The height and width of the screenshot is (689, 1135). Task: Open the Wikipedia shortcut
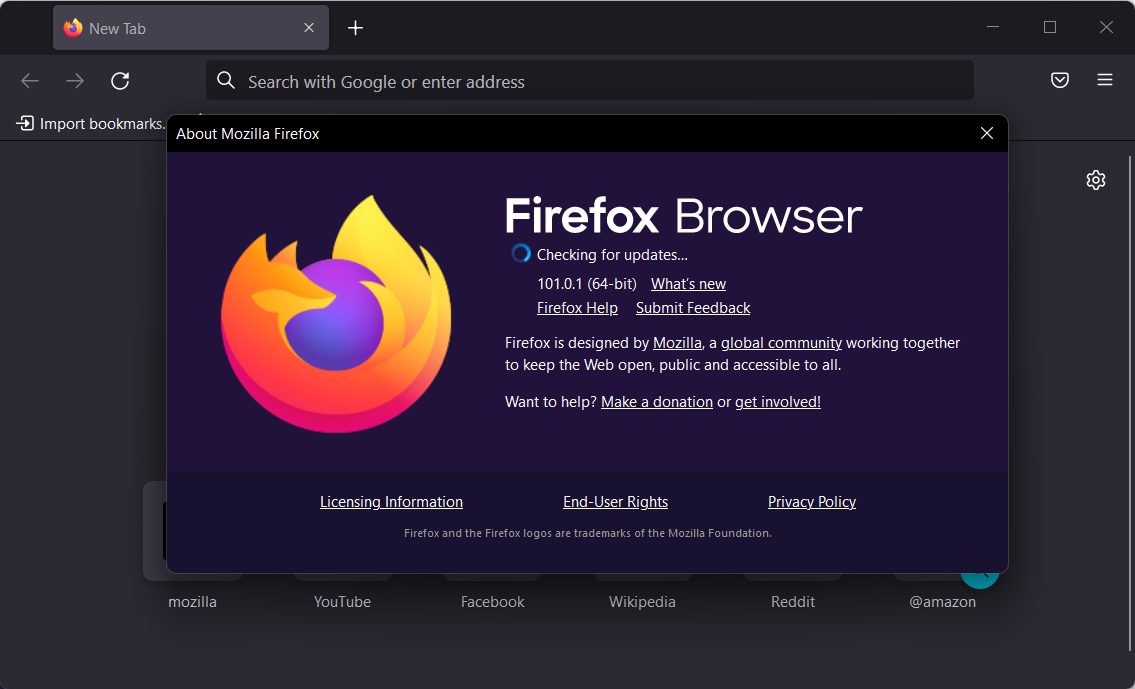pyautogui.click(x=642, y=601)
